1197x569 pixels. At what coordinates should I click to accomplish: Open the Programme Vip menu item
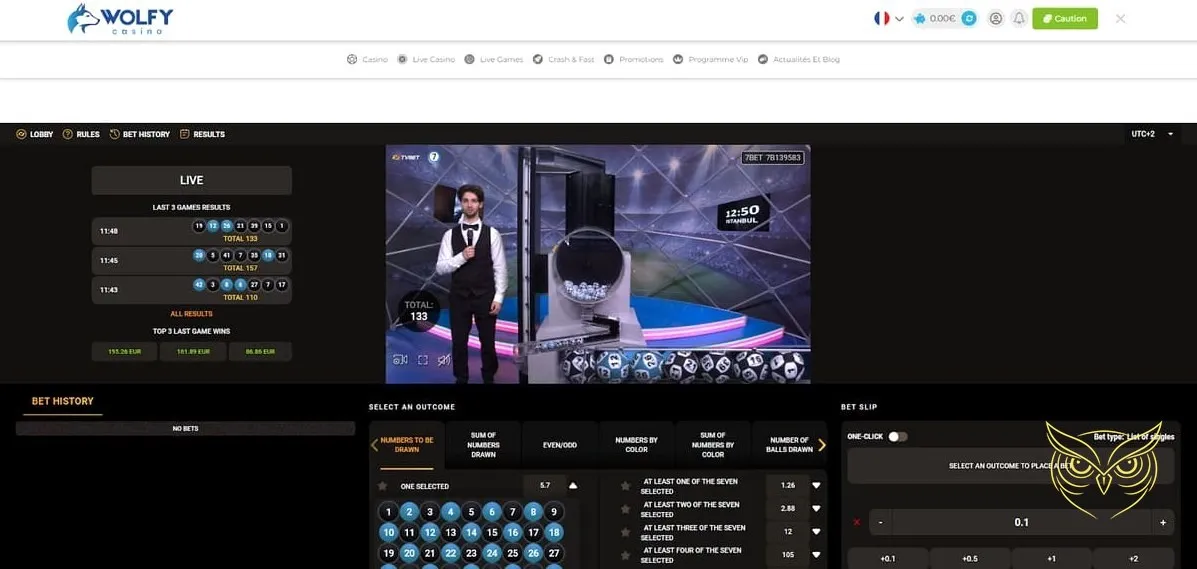tap(711, 59)
